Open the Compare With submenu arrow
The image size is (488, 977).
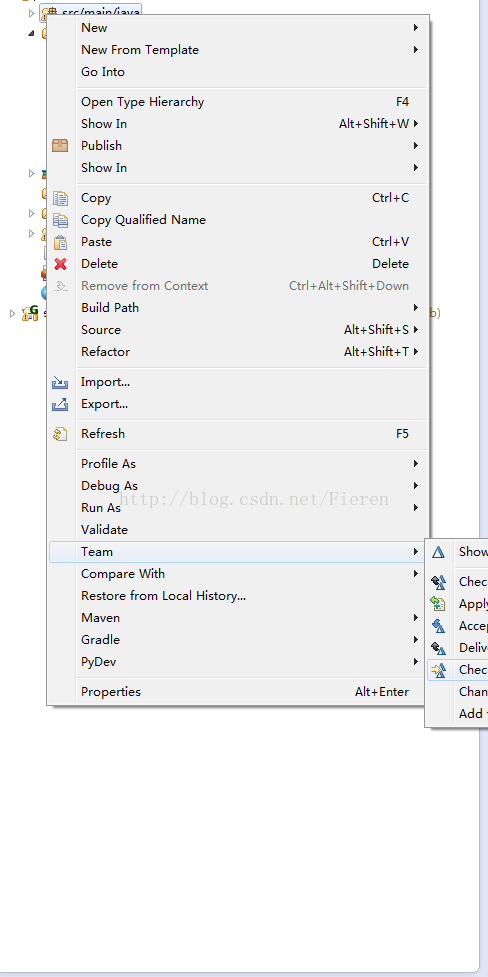416,573
